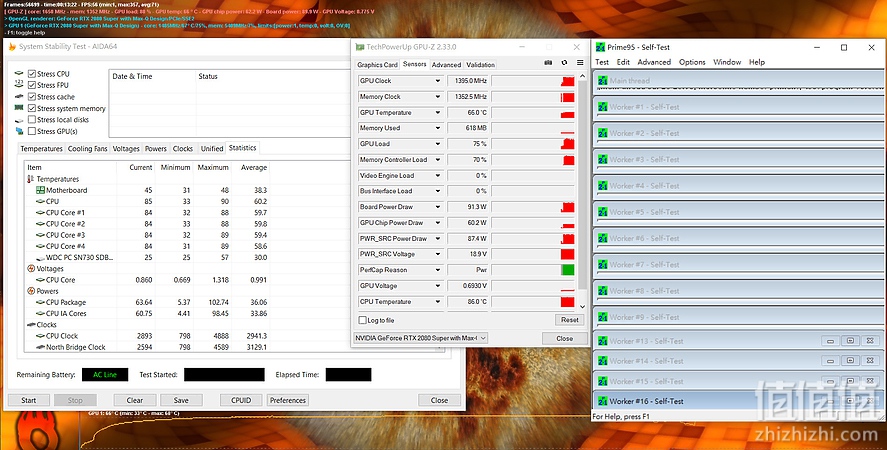Click Prime95 title bar app icon

600,48
